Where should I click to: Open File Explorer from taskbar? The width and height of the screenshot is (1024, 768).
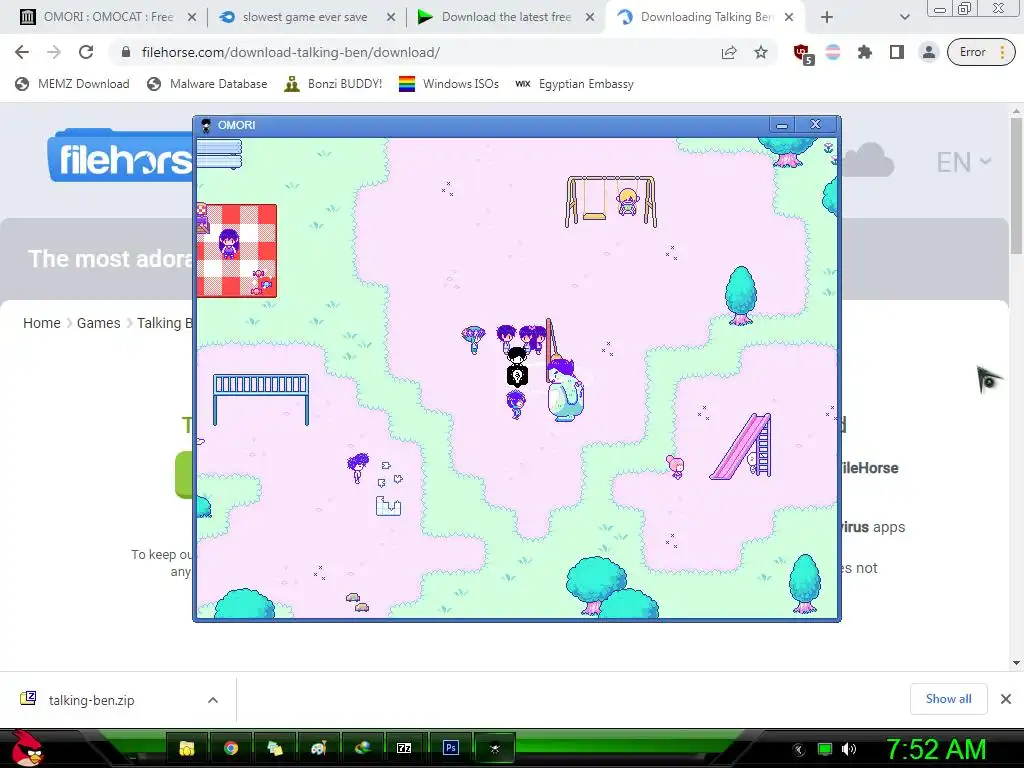[187, 748]
